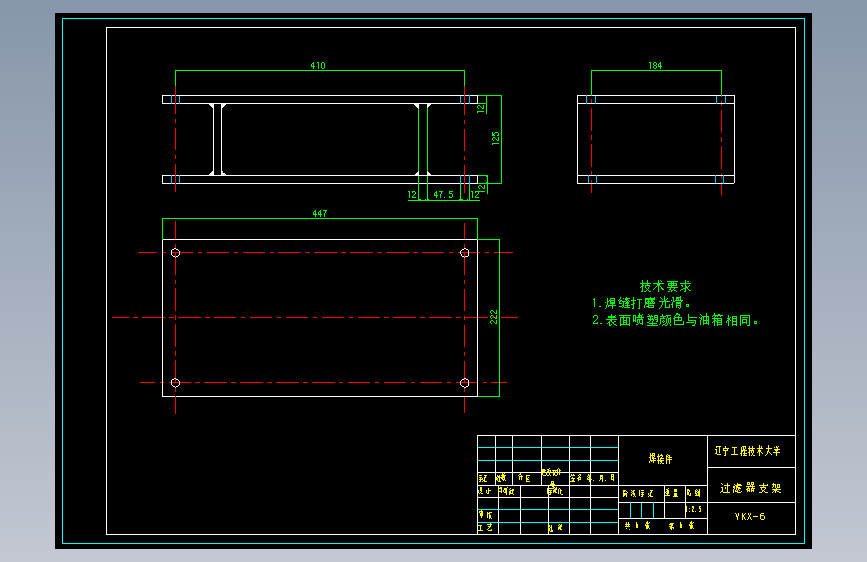Select note line 2.表面喷塑颜色与油箱相同
The height and width of the screenshot is (562, 867).
click(675, 320)
